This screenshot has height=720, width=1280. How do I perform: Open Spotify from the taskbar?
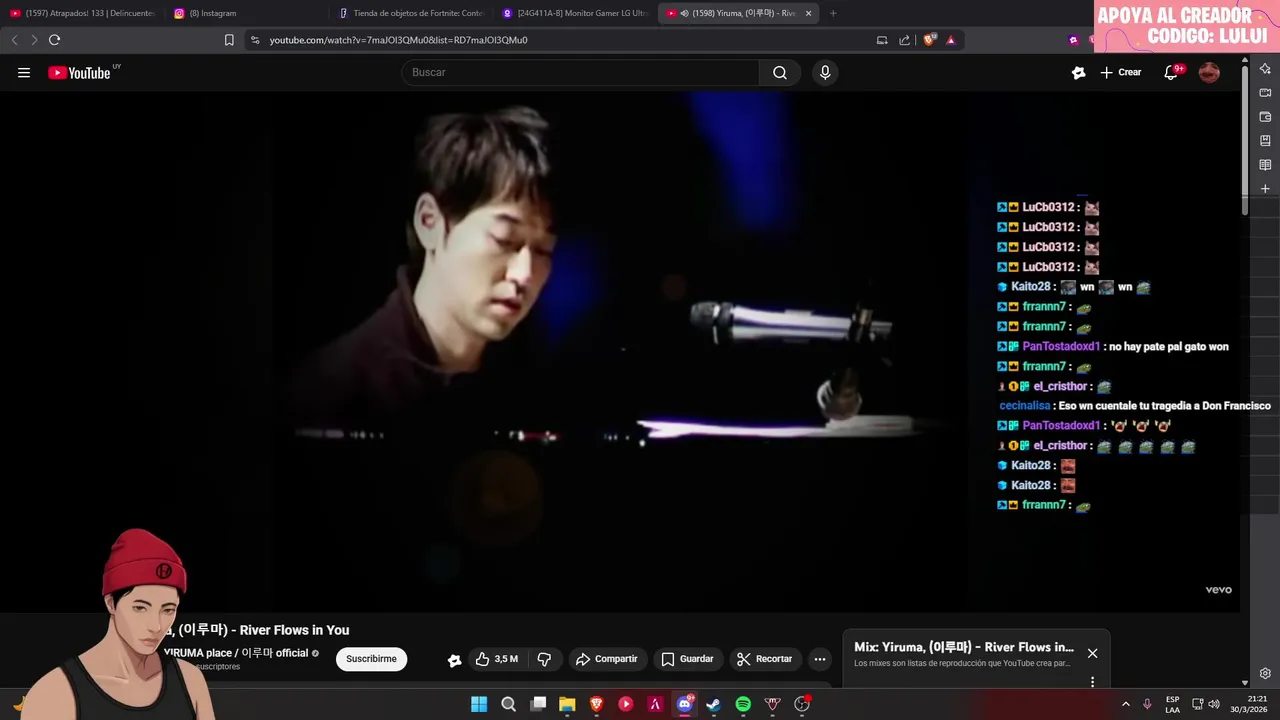pyautogui.click(x=743, y=704)
